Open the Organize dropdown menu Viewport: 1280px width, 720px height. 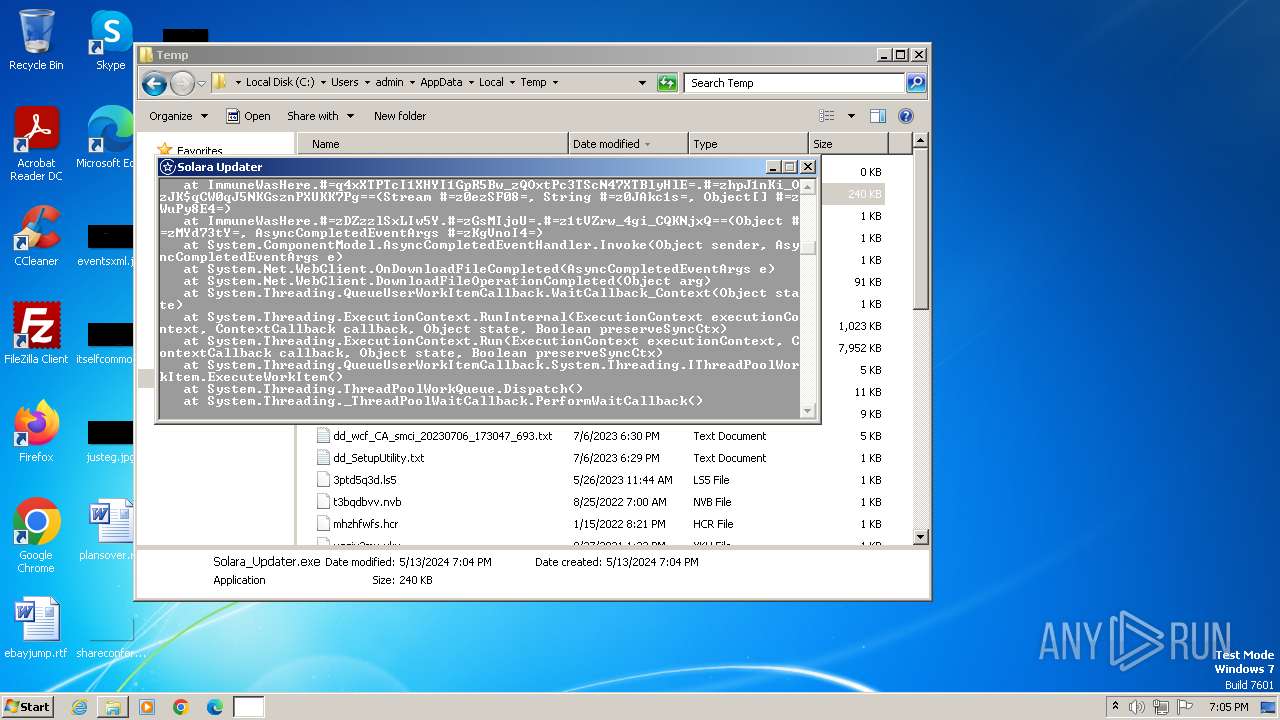178,116
